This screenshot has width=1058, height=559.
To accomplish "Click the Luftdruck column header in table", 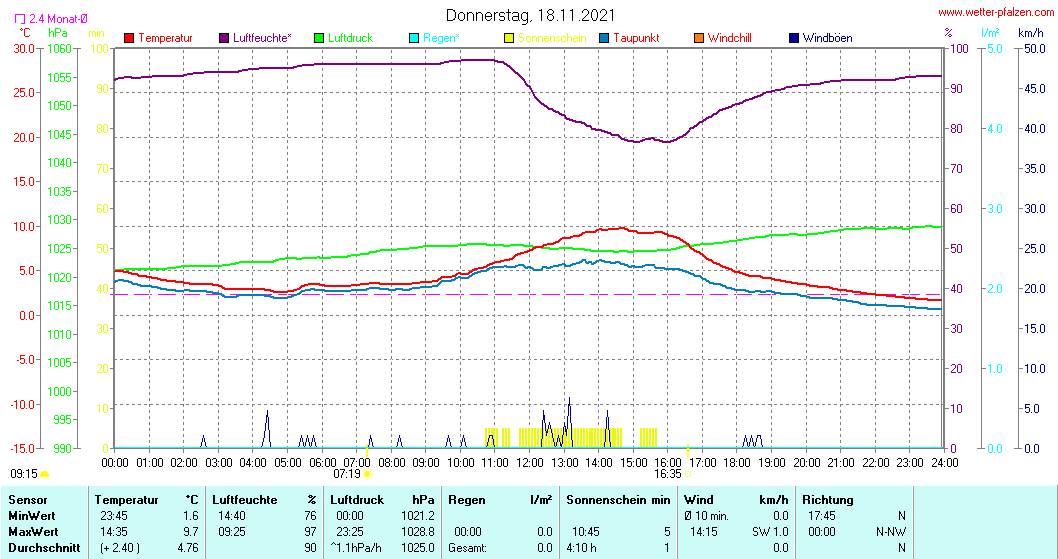I will (357, 500).
